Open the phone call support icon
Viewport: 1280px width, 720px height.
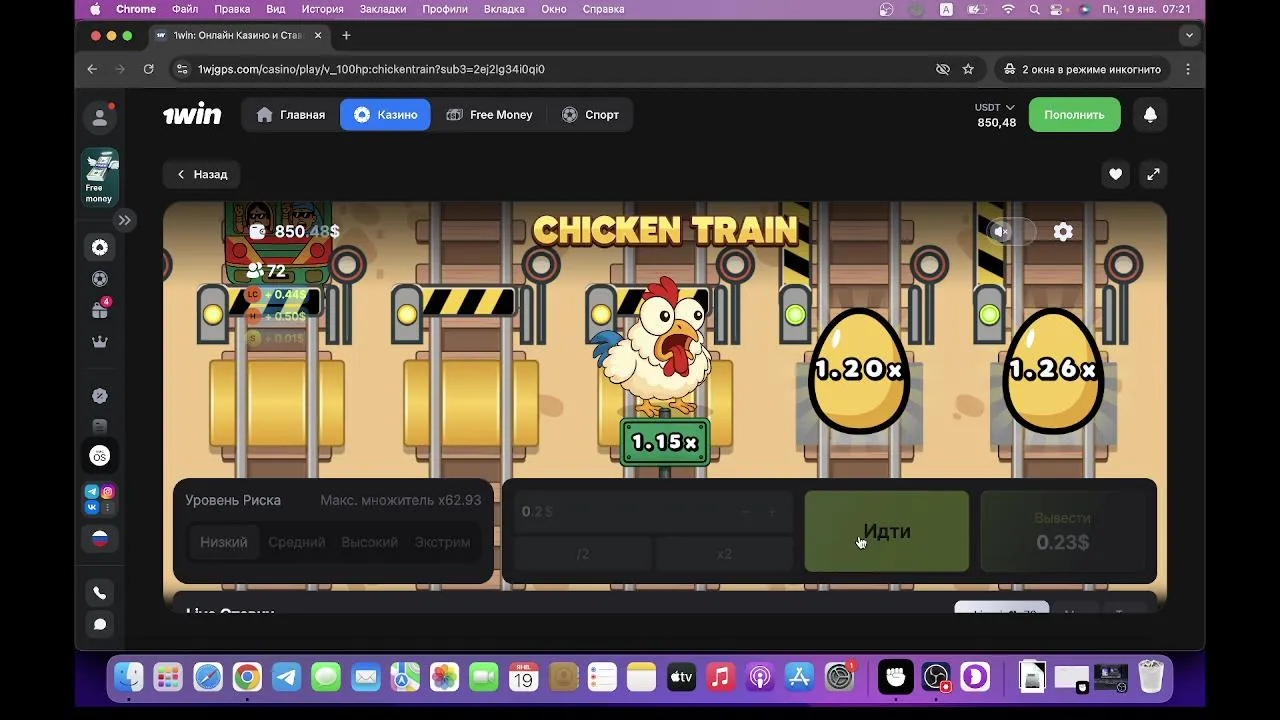pyautogui.click(x=100, y=593)
